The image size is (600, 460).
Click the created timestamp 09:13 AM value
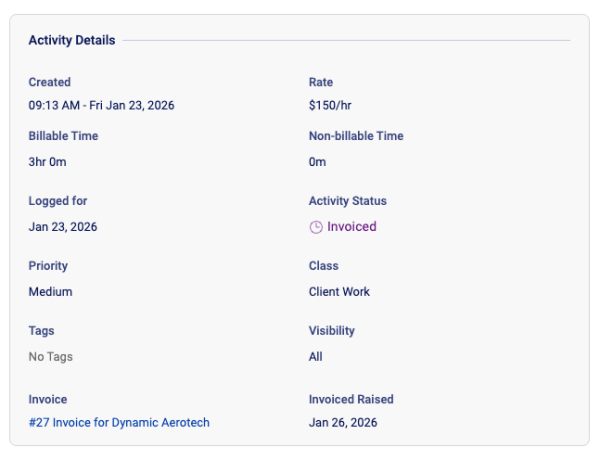click(102, 105)
